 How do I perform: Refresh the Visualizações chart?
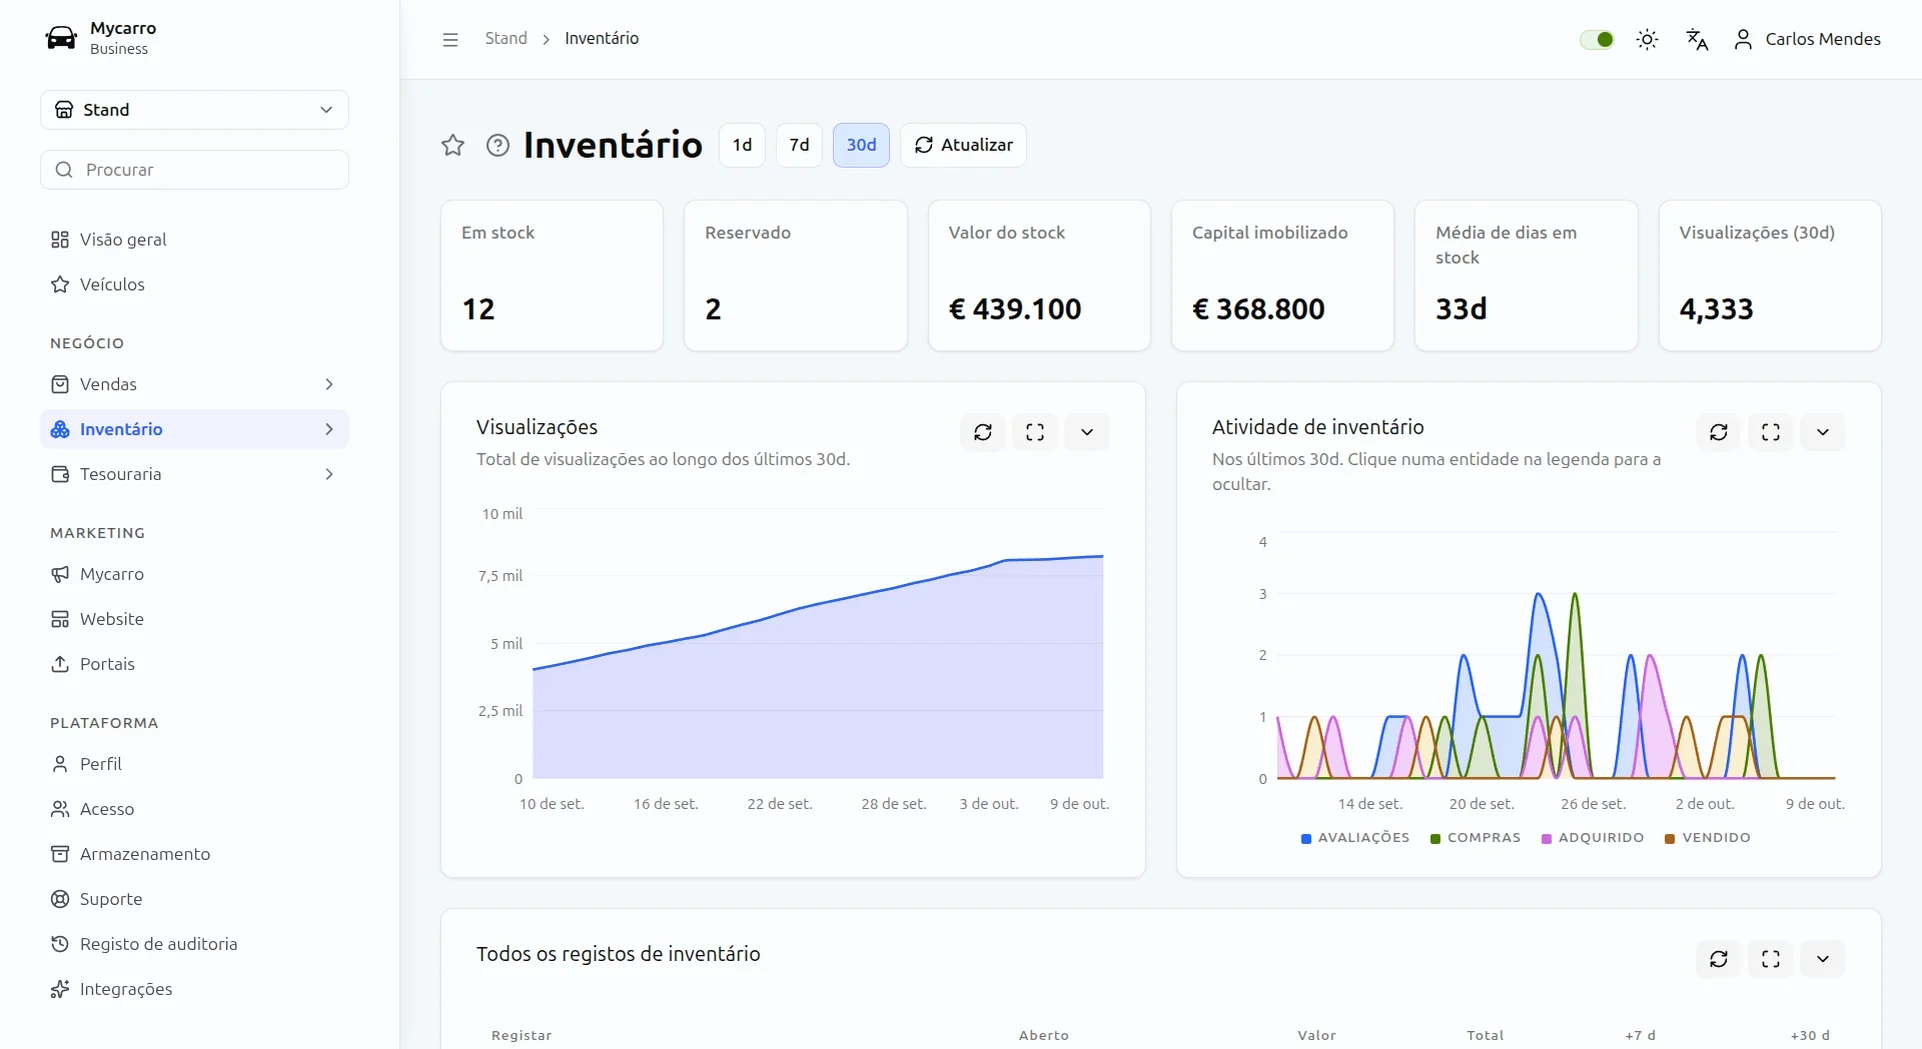[x=983, y=432]
